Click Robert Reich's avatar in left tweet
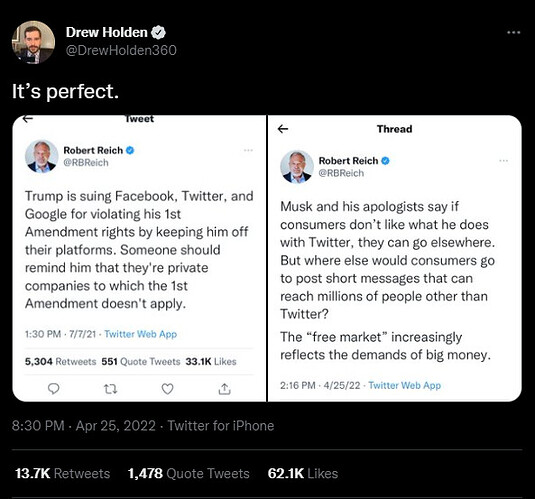 pyautogui.click(x=42, y=156)
